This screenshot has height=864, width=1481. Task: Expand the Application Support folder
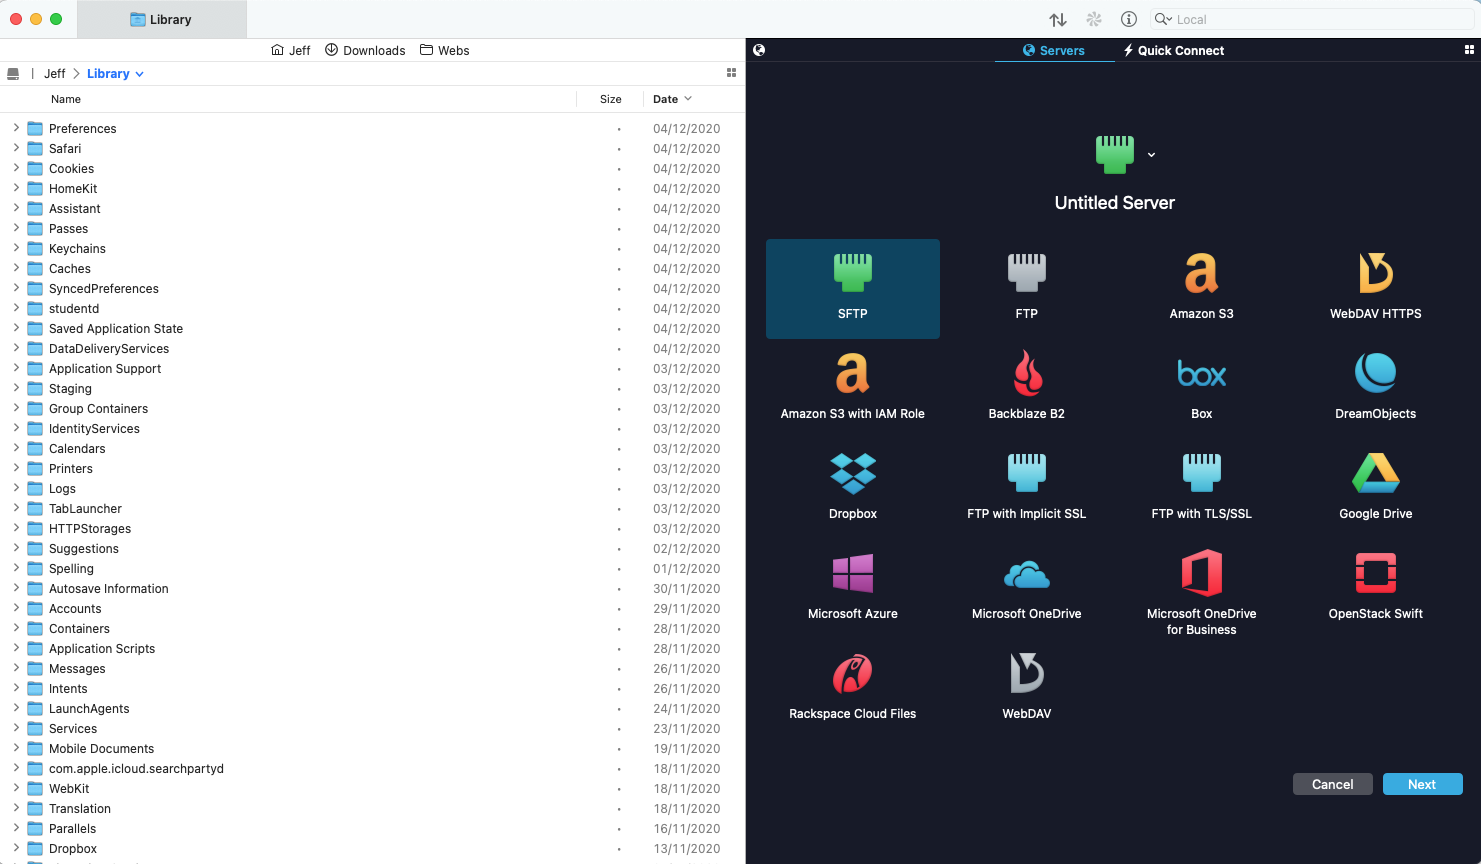point(16,368)
